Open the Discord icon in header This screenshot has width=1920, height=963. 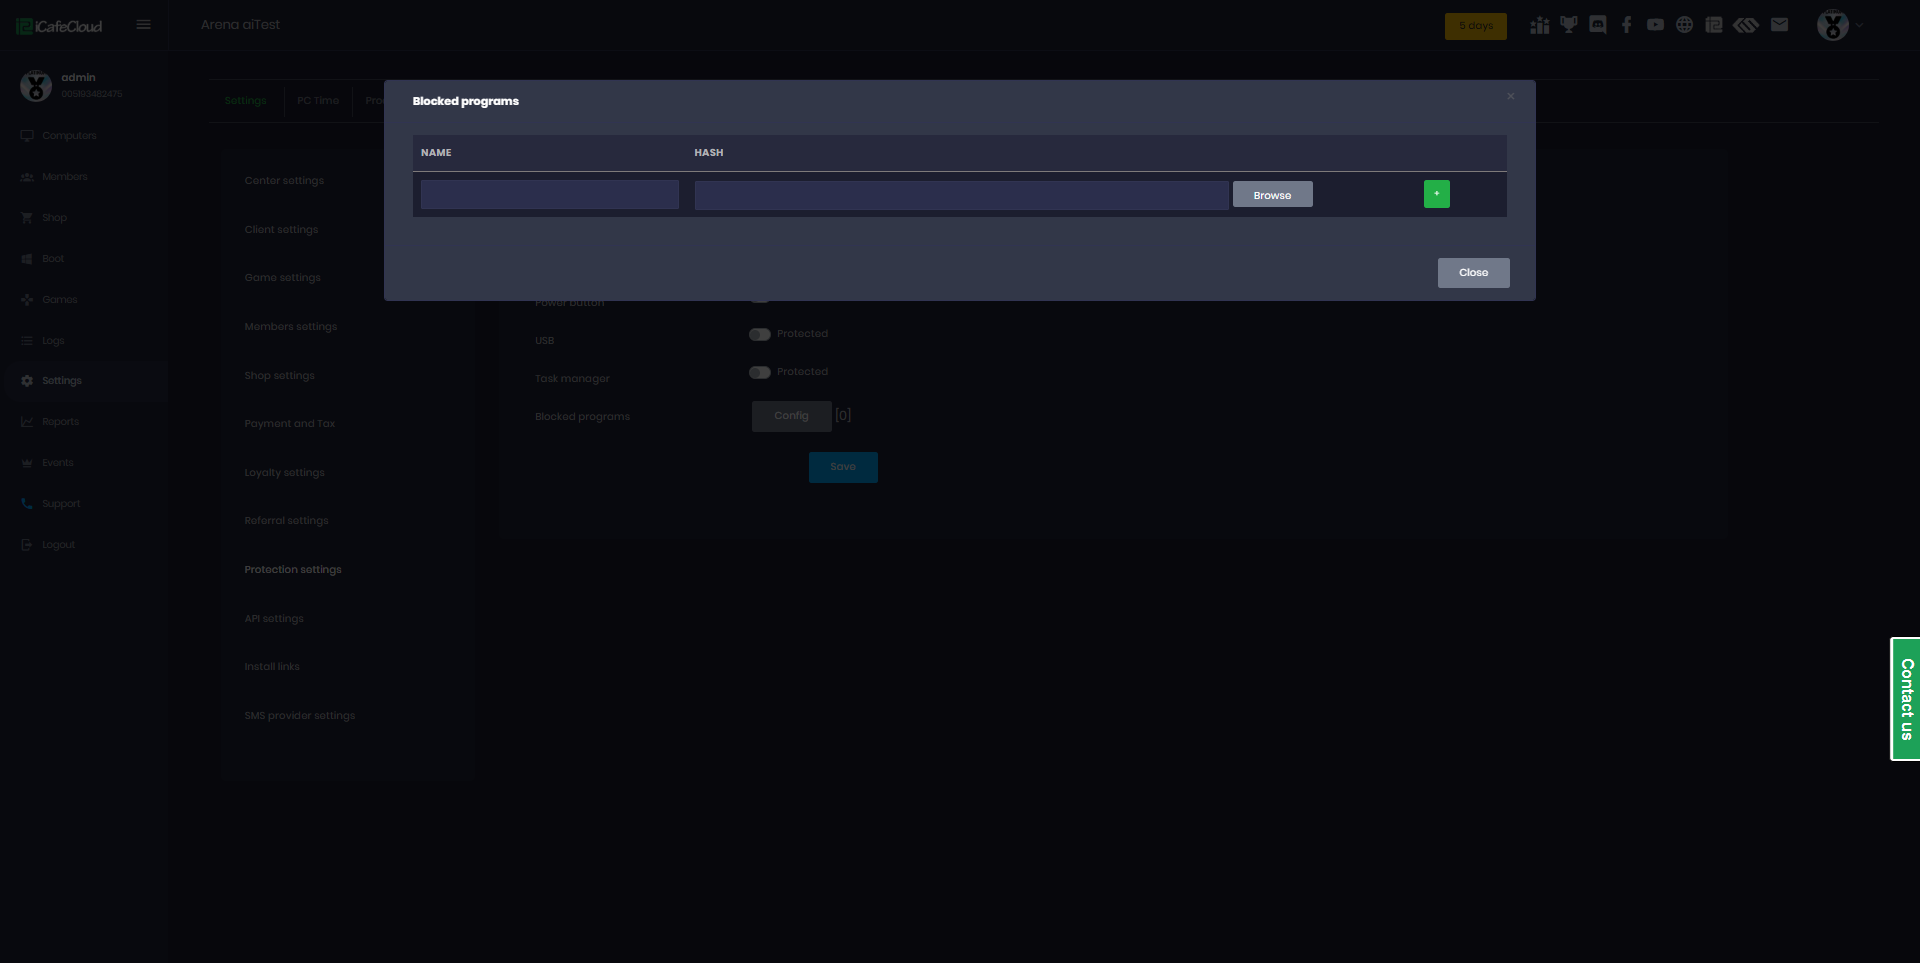pyautogui.click(x=1597, y=25)
